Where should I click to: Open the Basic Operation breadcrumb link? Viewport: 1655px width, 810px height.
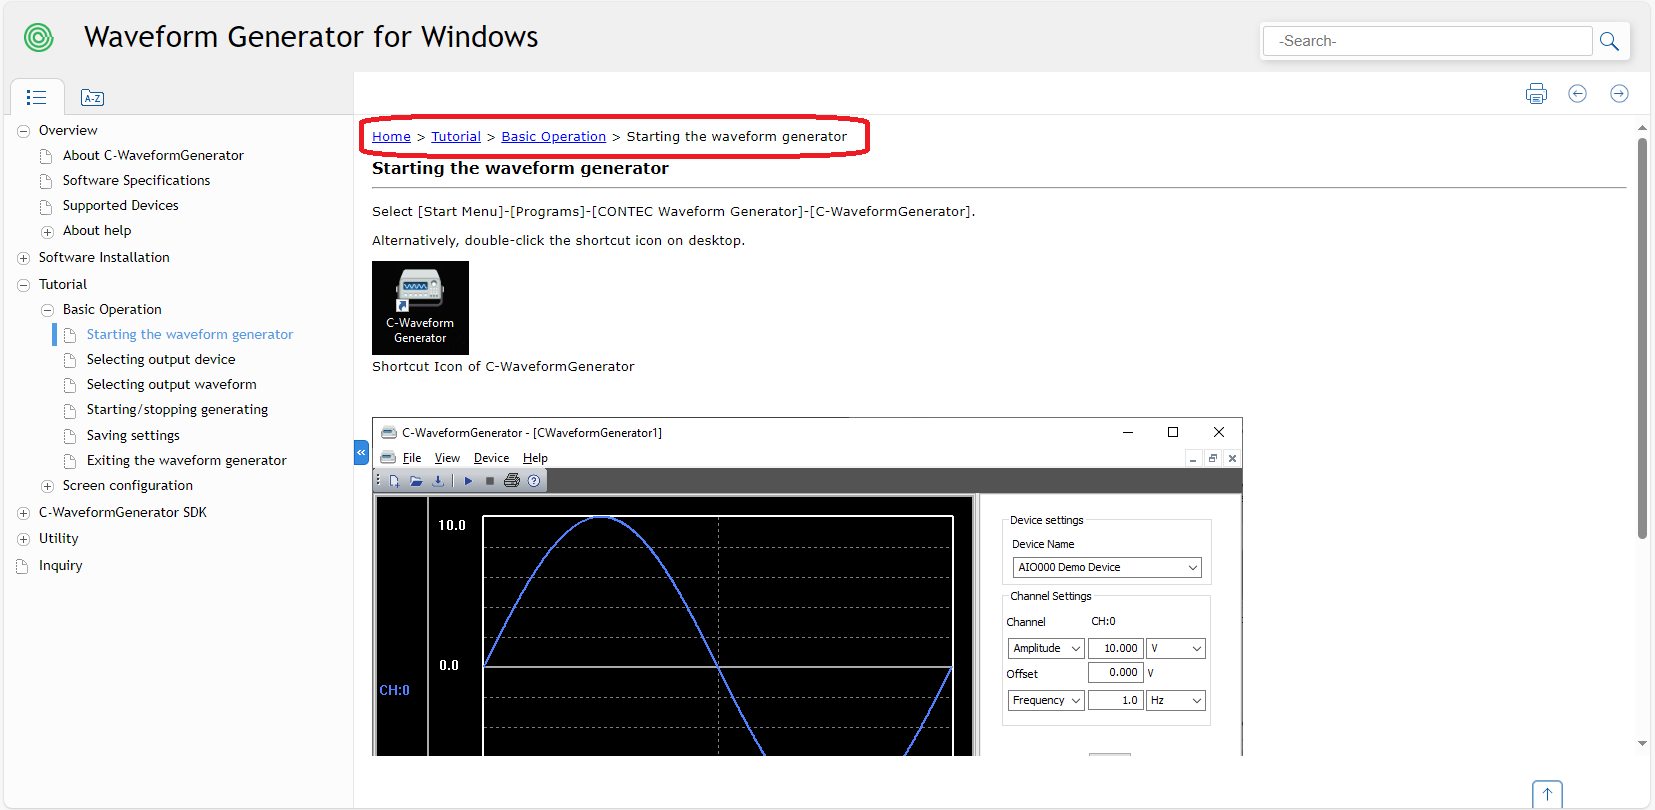pyautogui.click(x=553, y=137)
